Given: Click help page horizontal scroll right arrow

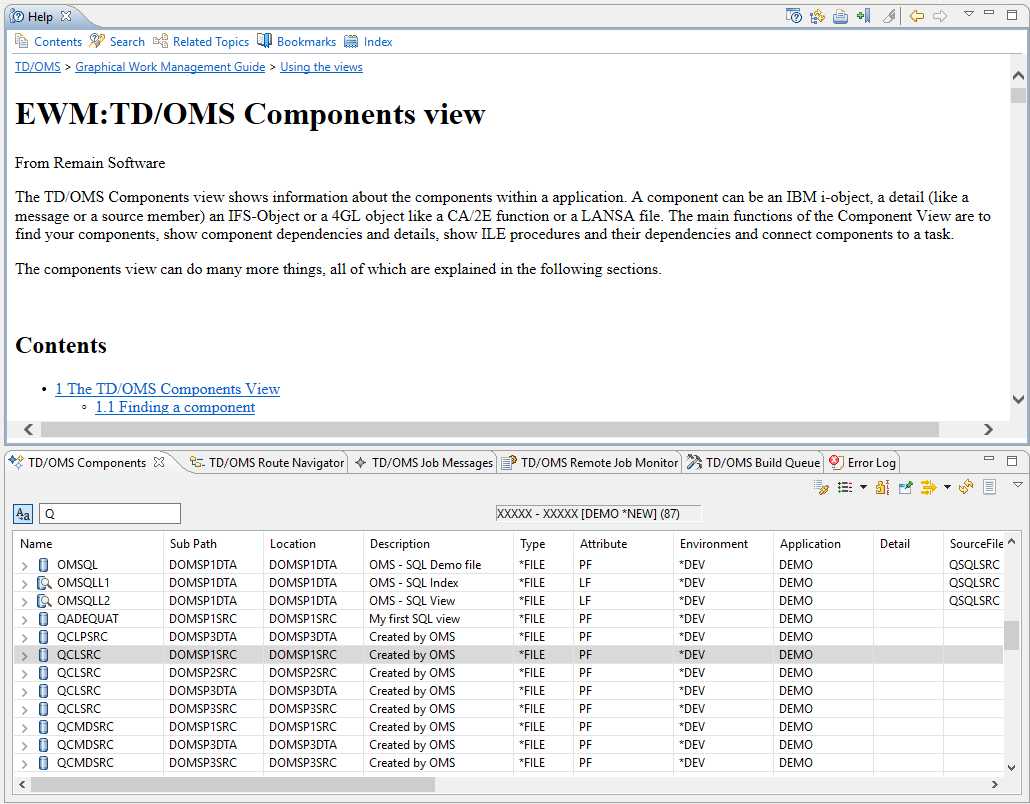Looking at the screenshot, I should (x=988, y=430).
